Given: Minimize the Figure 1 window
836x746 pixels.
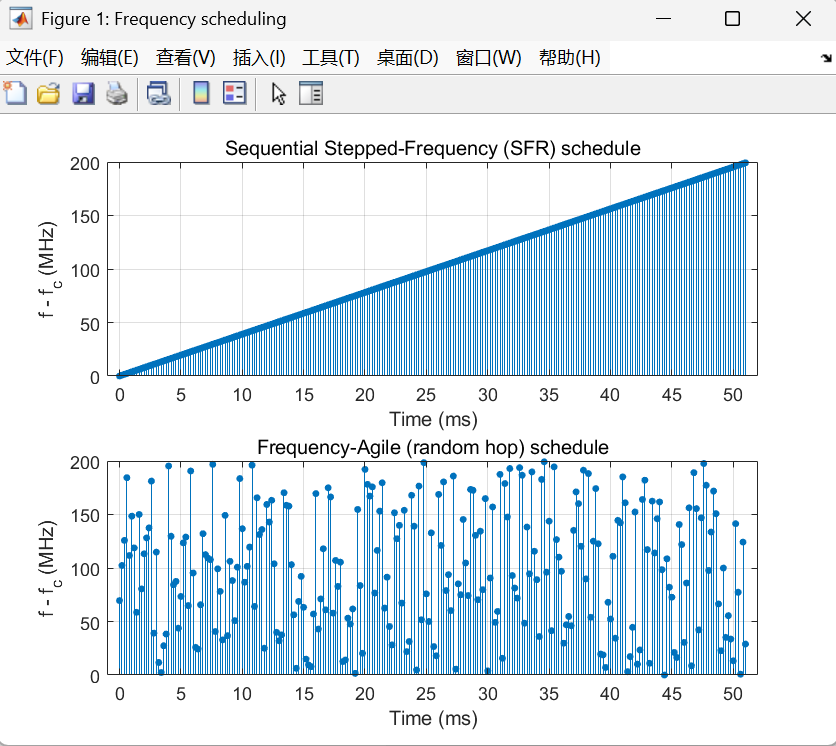Looking at the screenshot, I should pyautogui.click(x=663, y=19).
